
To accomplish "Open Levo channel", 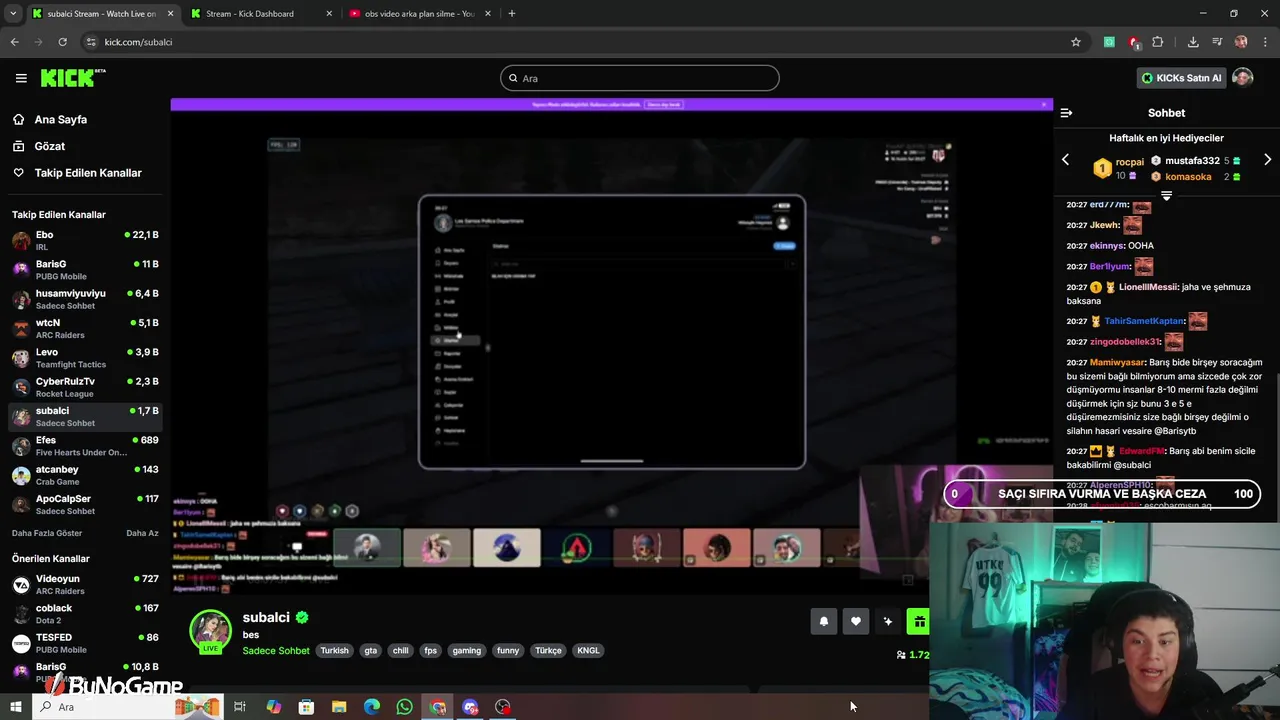I will [85, 358].
